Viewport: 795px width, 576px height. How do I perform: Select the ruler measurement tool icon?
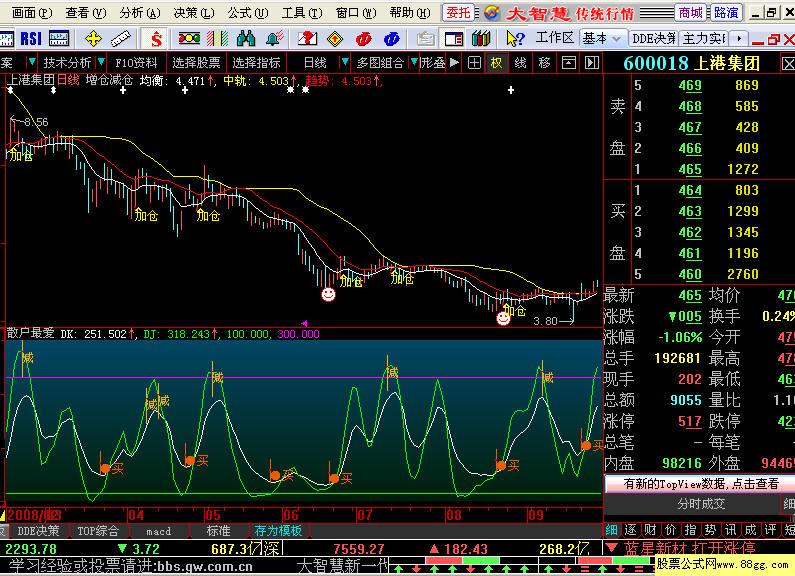120,39
